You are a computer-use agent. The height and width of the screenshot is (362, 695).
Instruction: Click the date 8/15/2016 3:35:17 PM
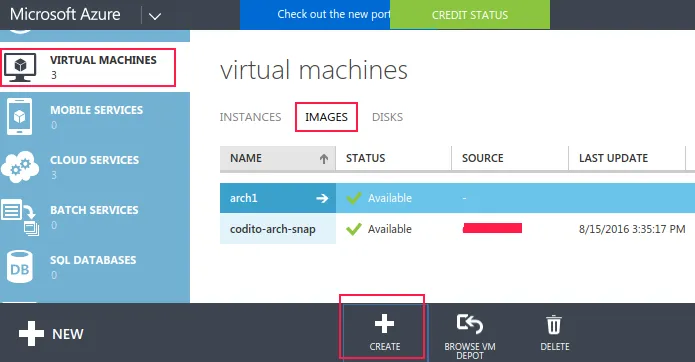click(632, 229)
